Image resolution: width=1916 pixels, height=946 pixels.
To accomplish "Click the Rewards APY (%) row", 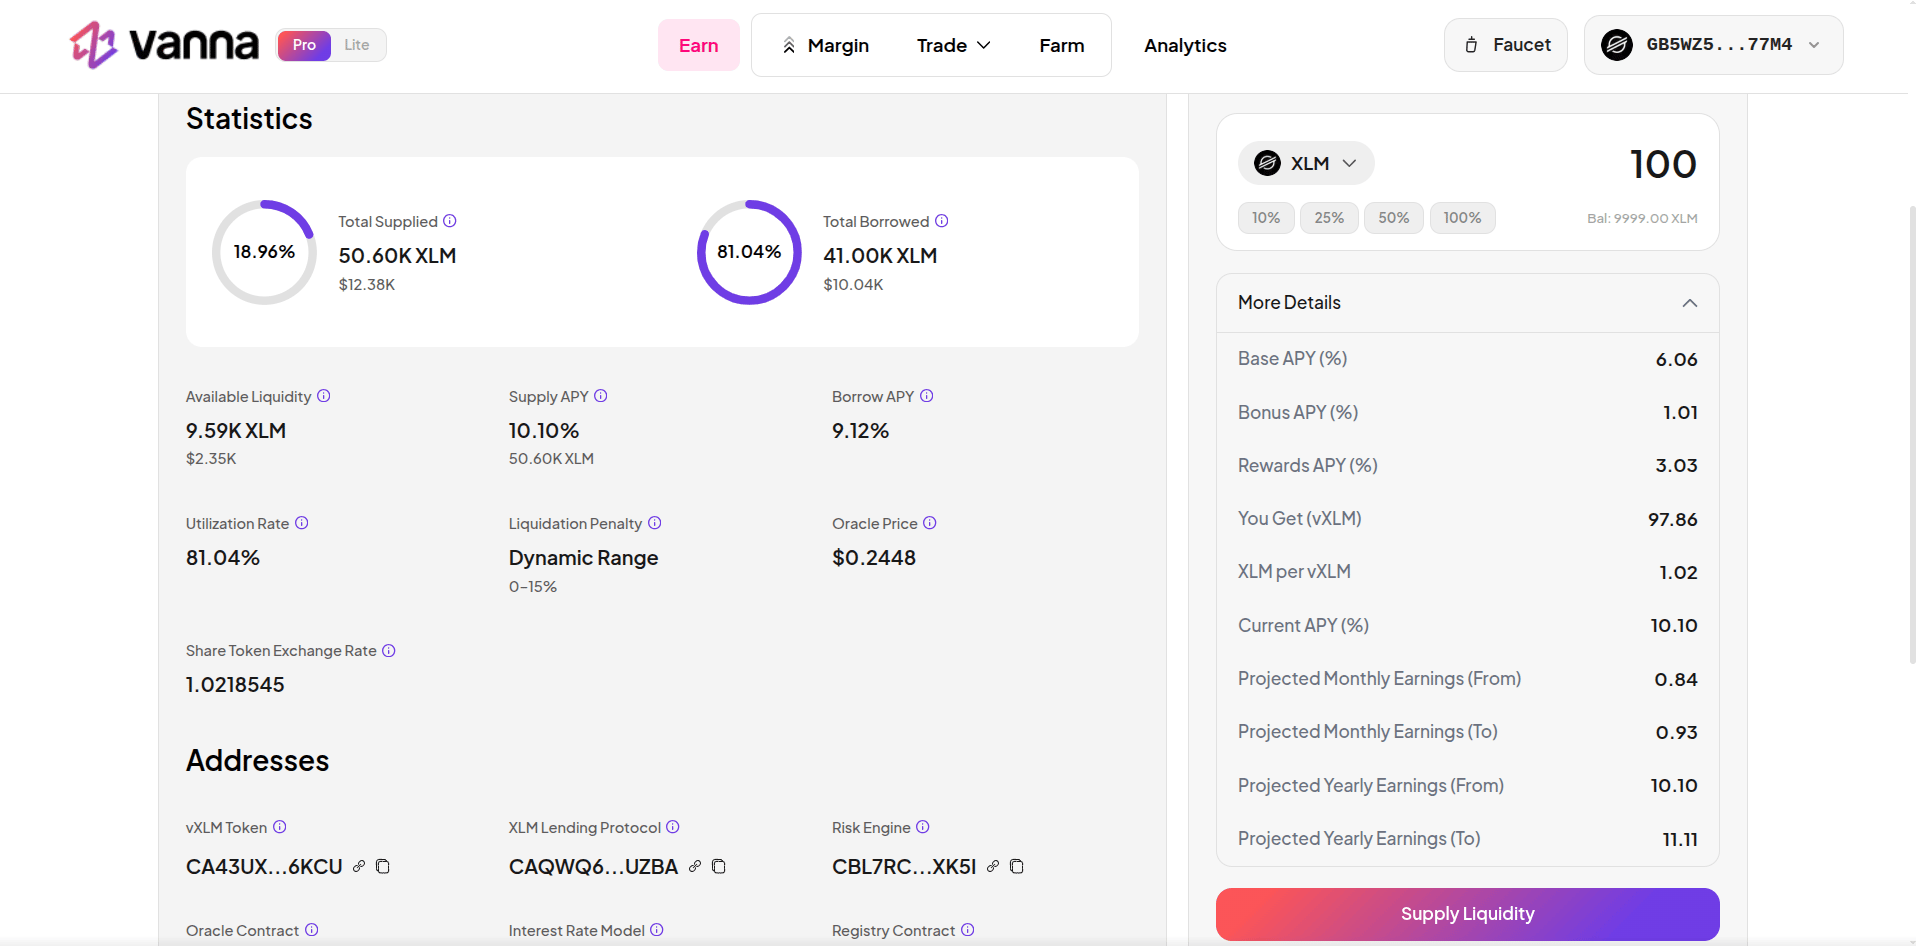I will pos(1468,466).
